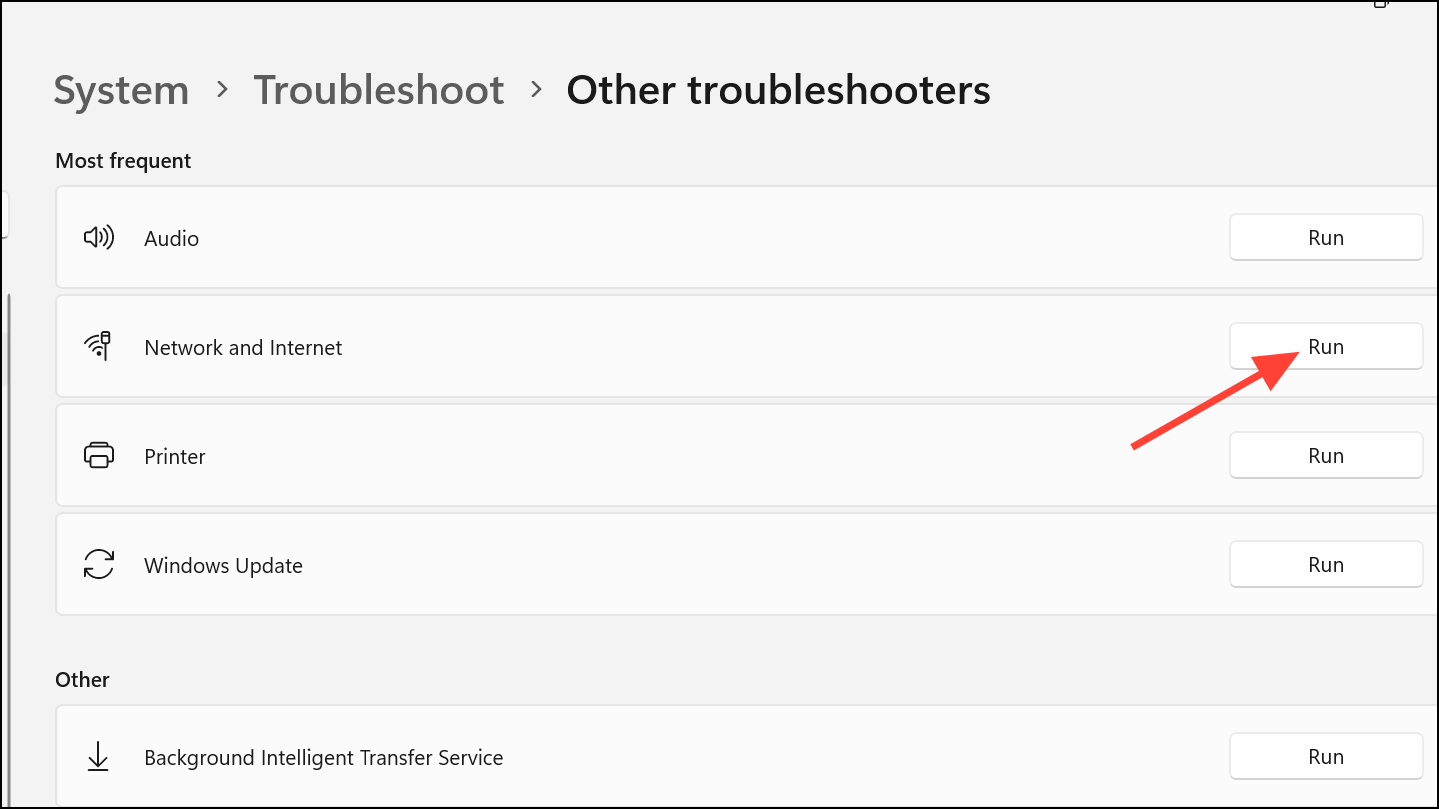Click the chevron before Other troubleshooters
The image size is (1439, 809).
[536, 90]
